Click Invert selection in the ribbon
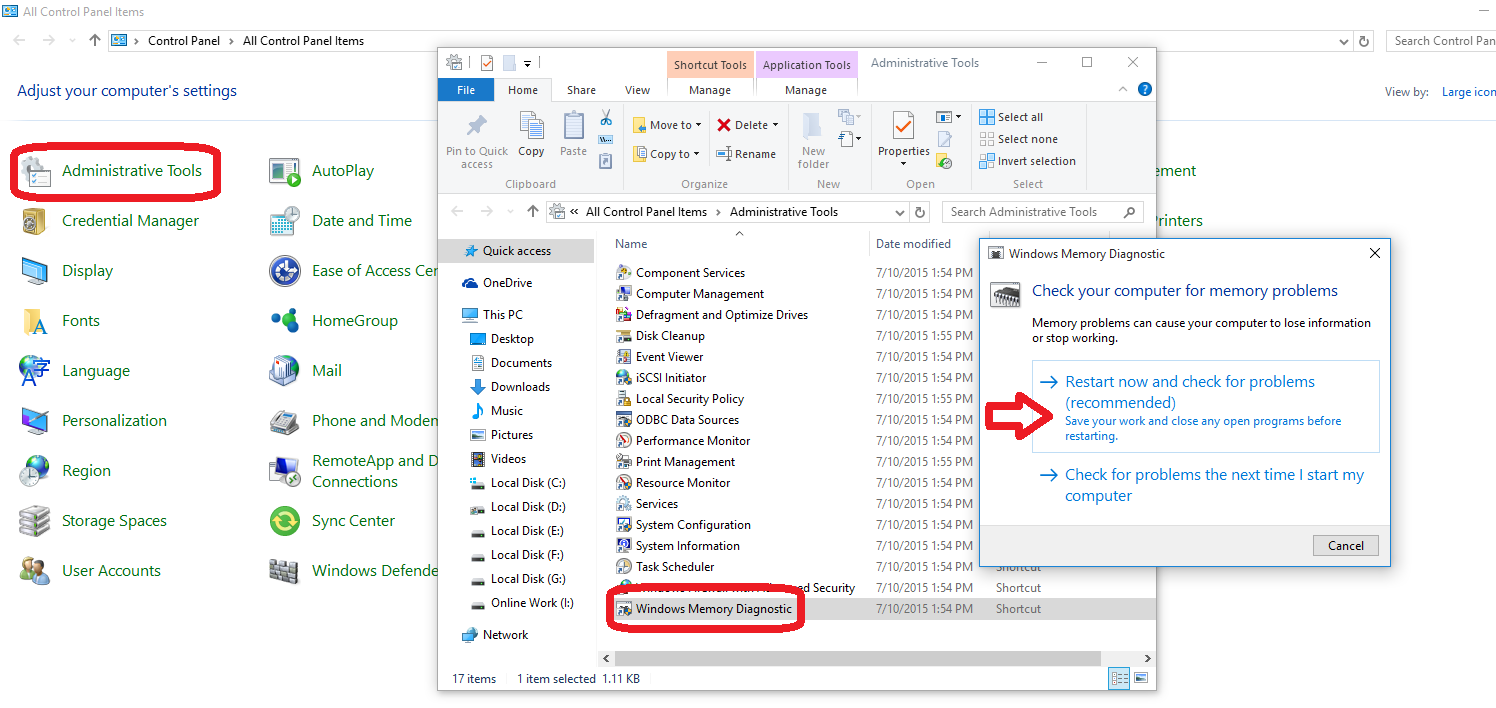This screenshot has width=1496, height=708. click(1028, 161)
